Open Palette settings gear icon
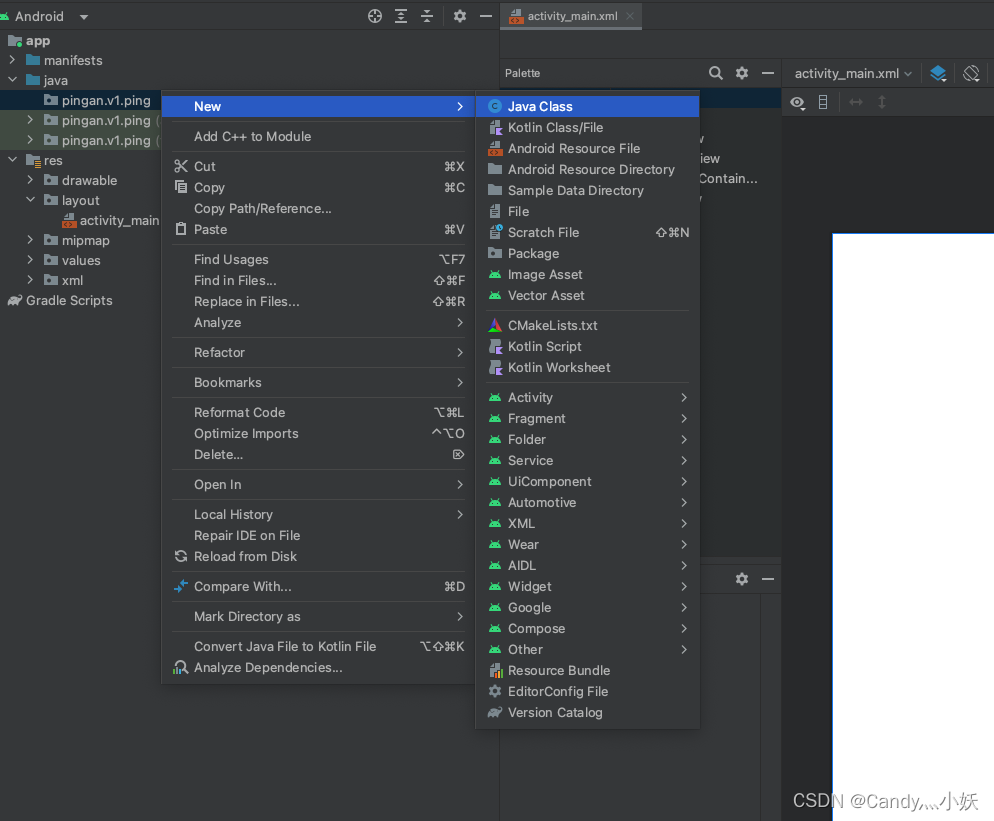 tap(742, 73)
